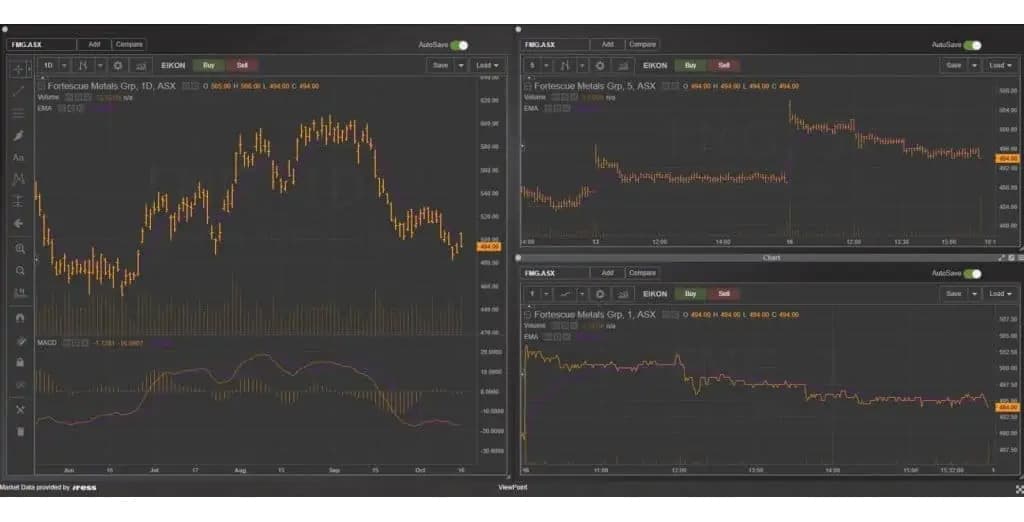Select the parallel lines tool in left toolbar
The height and width of the screenshot is (522, 1024).
[18, 114]
